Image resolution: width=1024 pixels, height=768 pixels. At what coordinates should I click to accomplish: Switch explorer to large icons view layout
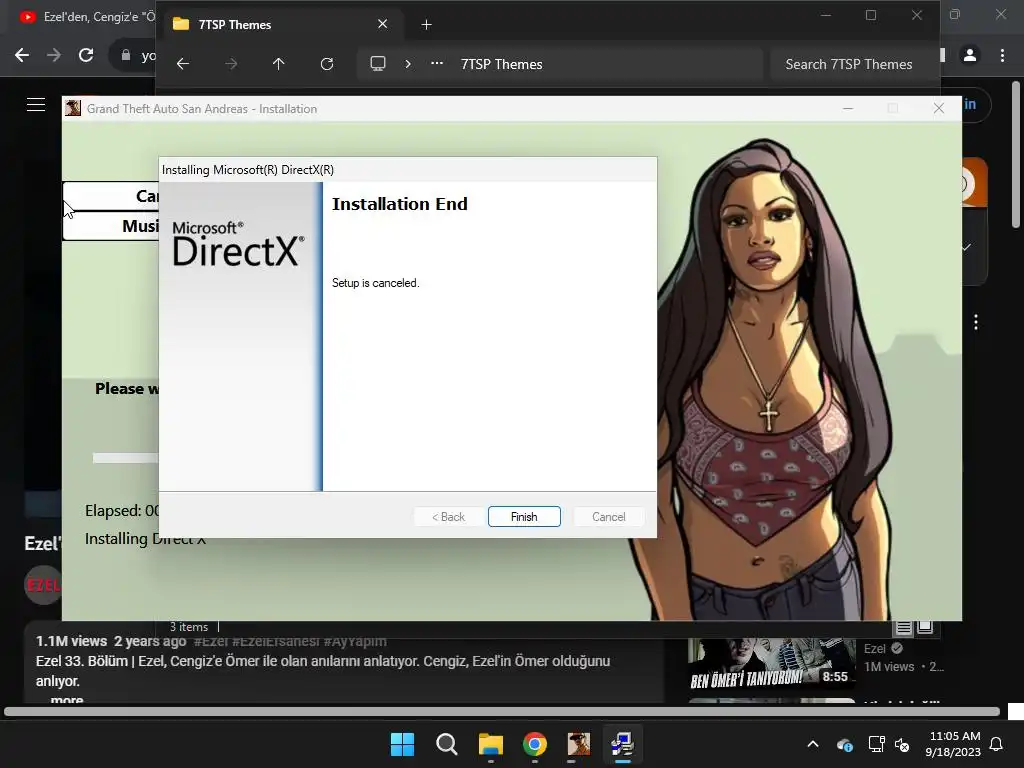coord(925,627)
